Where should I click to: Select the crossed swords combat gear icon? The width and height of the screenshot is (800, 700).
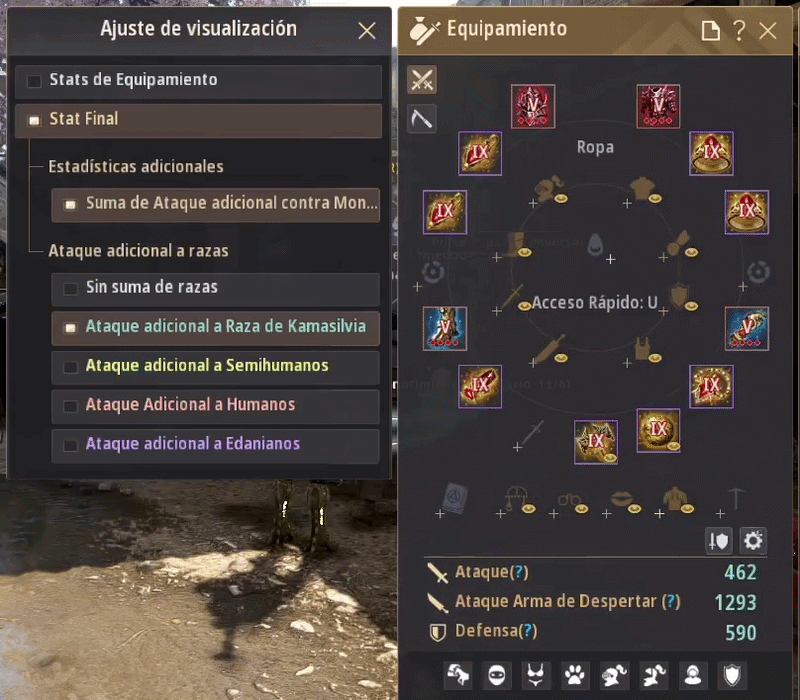tap(422, 80)
